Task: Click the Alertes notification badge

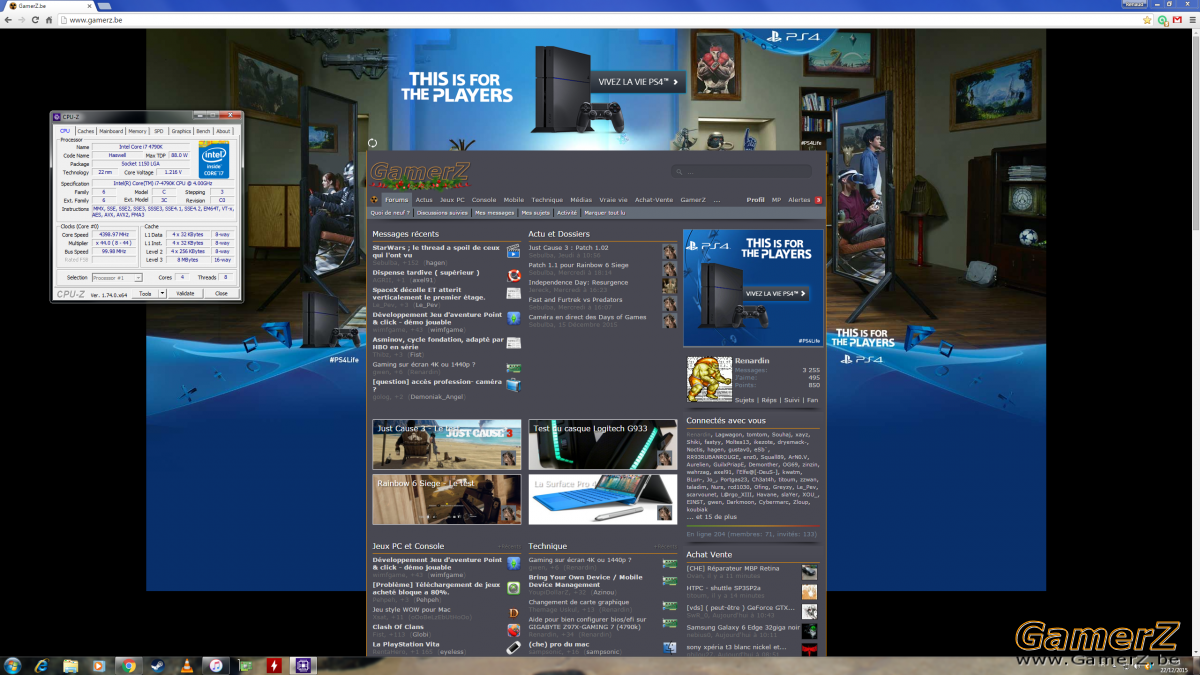Action: pyautogui.click(x=817, y=200)
